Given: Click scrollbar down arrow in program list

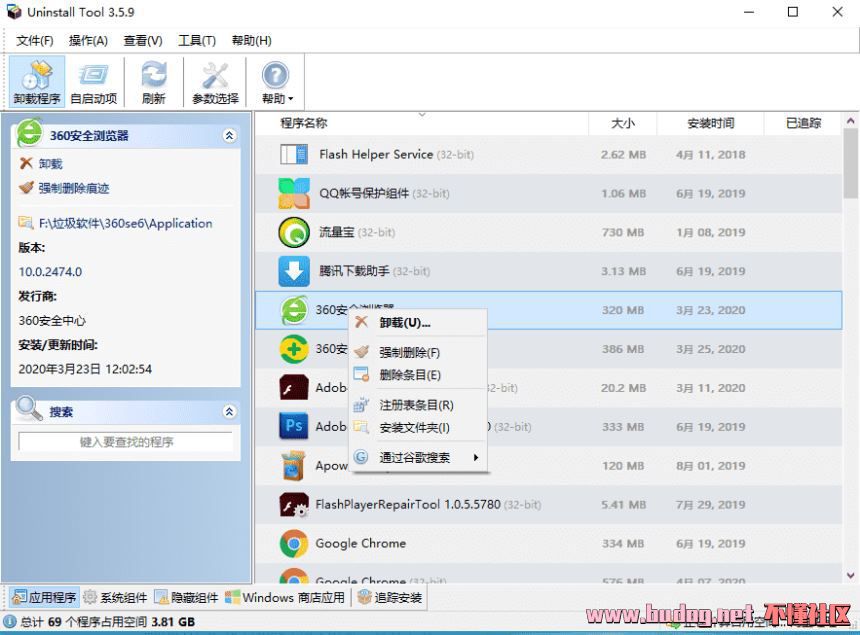Looking at the screenshot, I should coord(851,575).
